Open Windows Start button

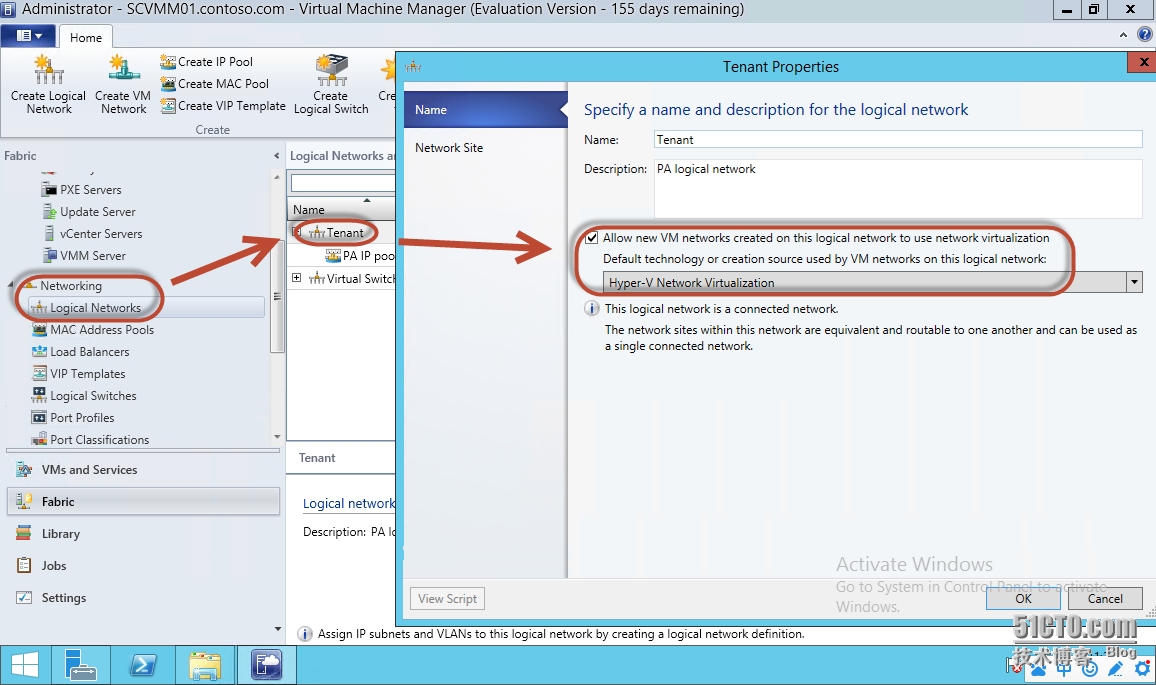pyautogui.click(x=25, y=666)
